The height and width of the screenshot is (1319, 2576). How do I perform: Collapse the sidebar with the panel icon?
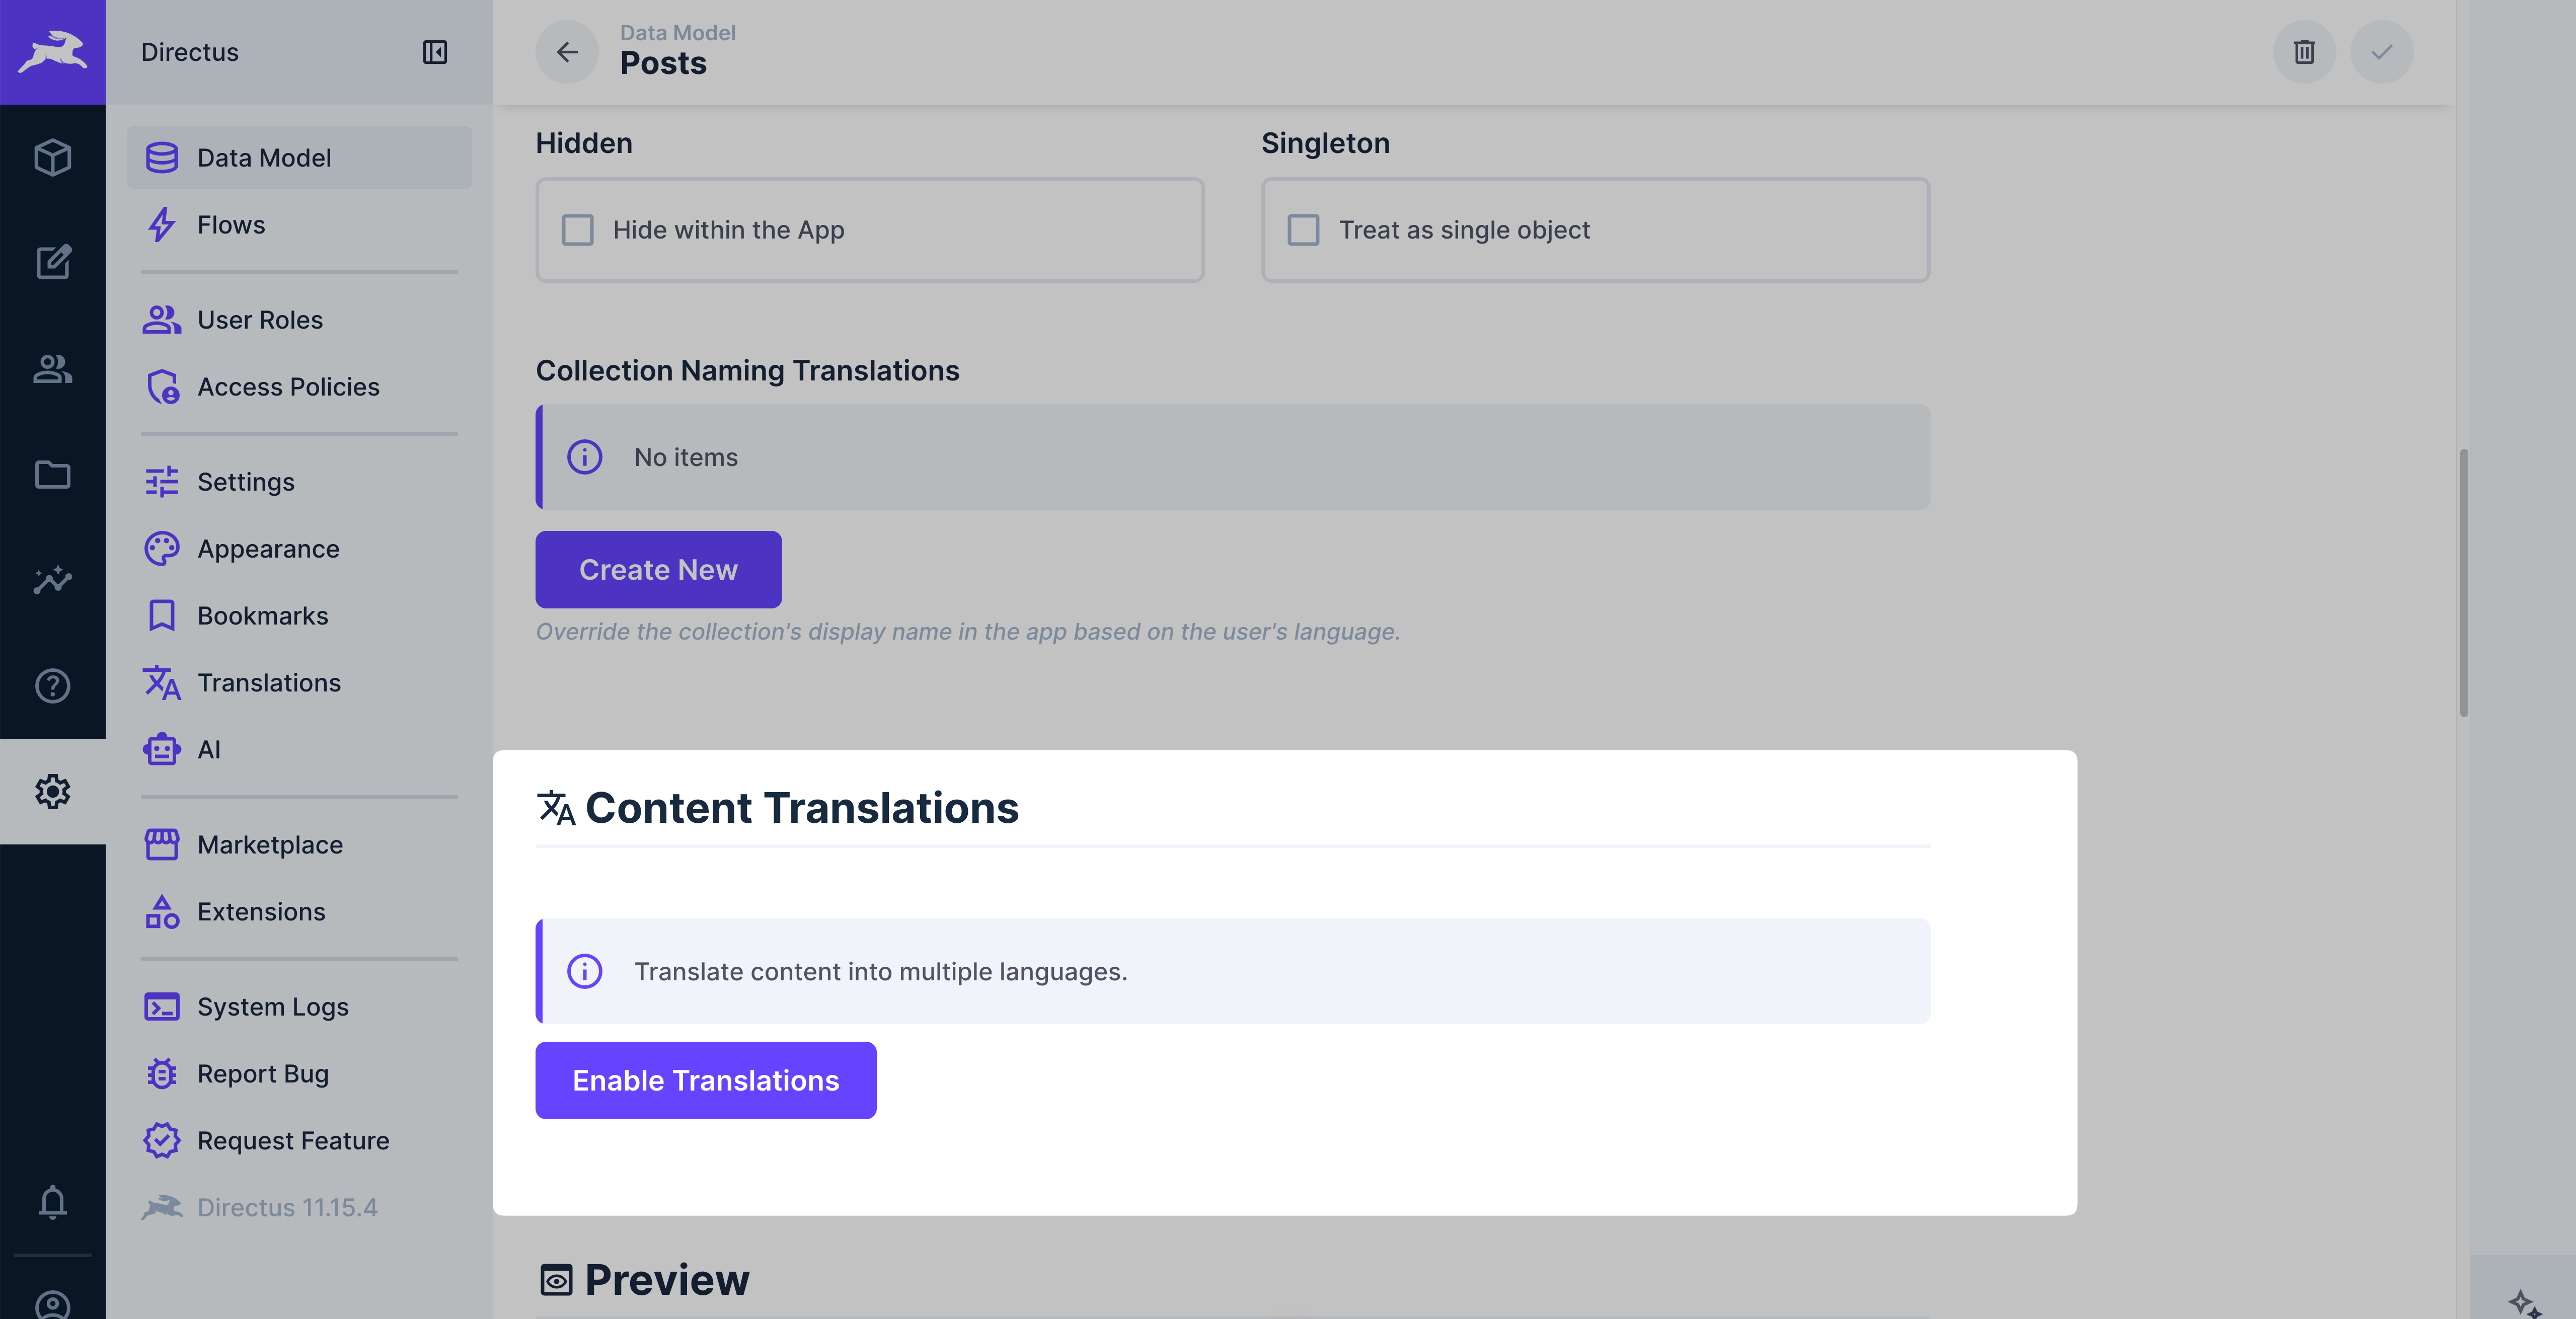pos(436,52)
